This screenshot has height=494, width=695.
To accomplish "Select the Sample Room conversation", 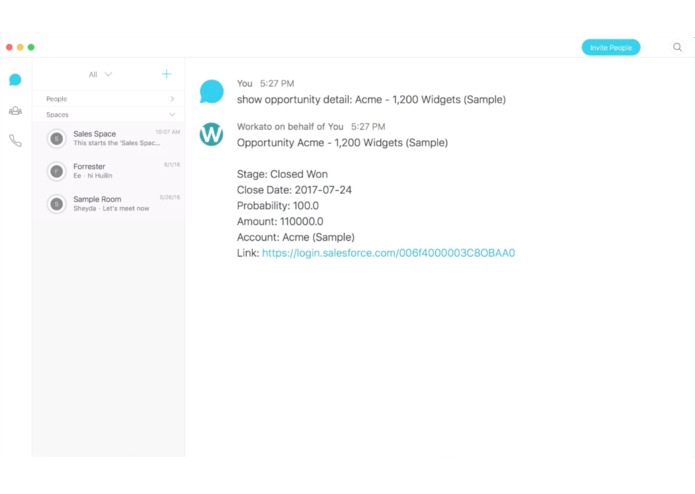I will pyautogui.click(x=109, y=204).
